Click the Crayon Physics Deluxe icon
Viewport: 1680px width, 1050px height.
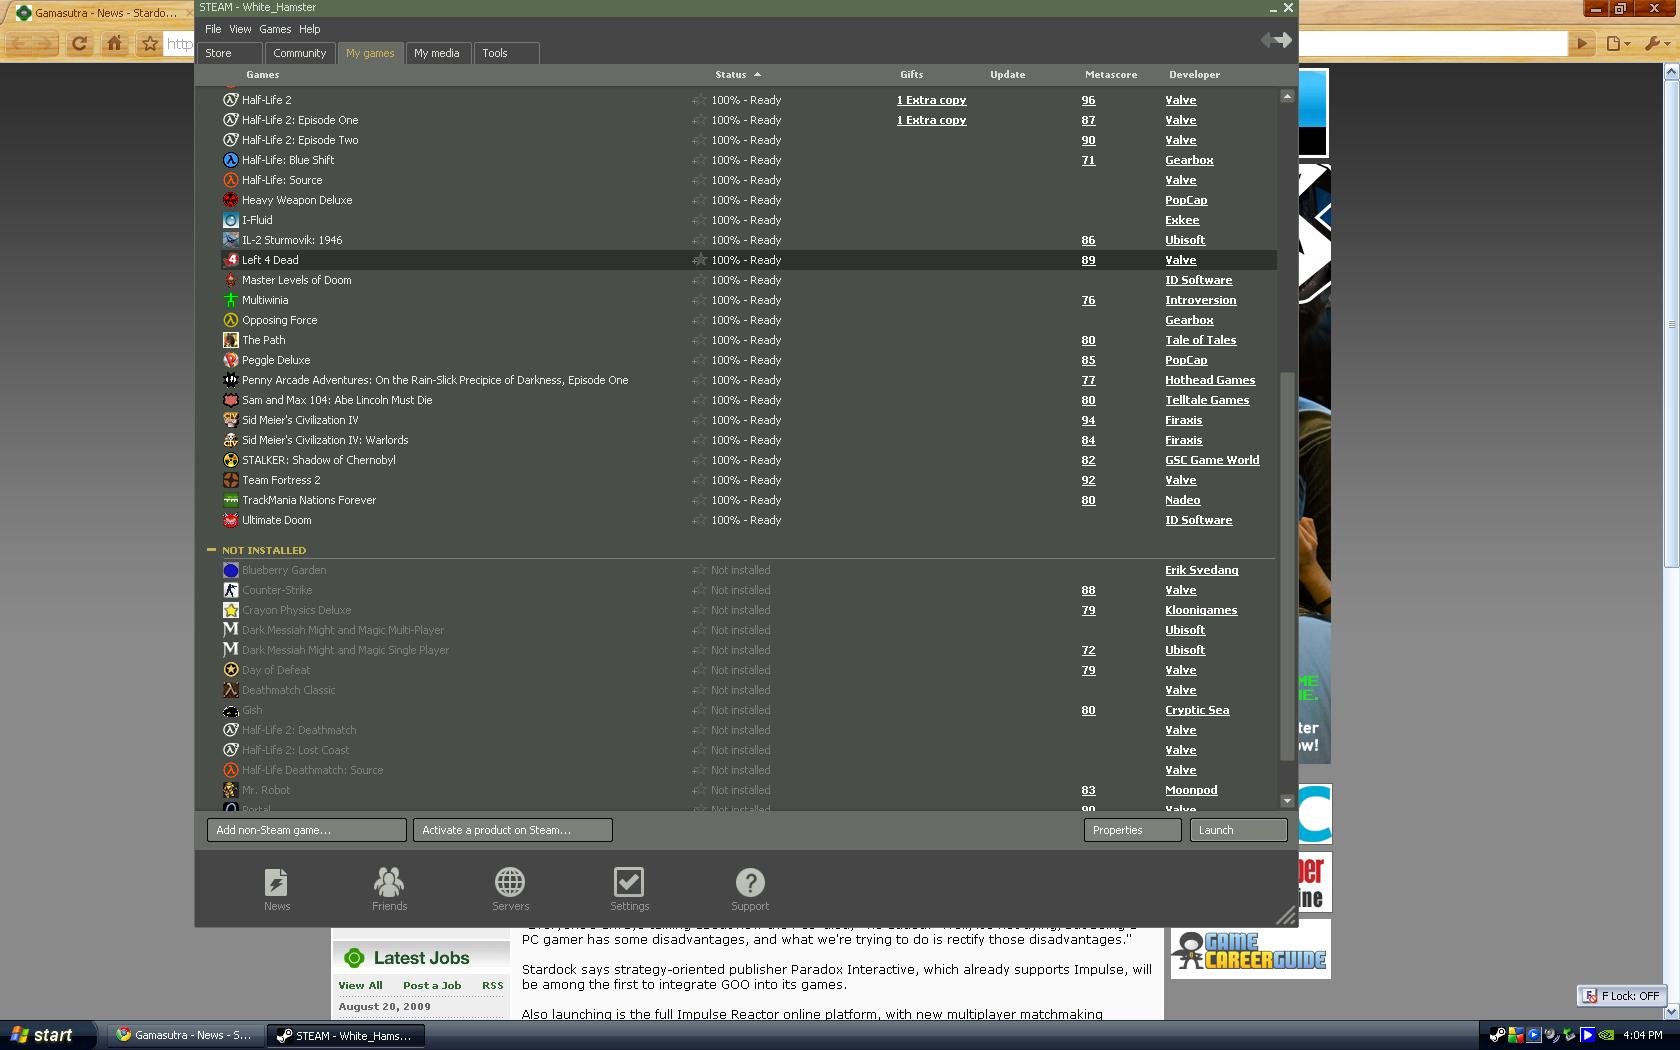pos(231,610)
